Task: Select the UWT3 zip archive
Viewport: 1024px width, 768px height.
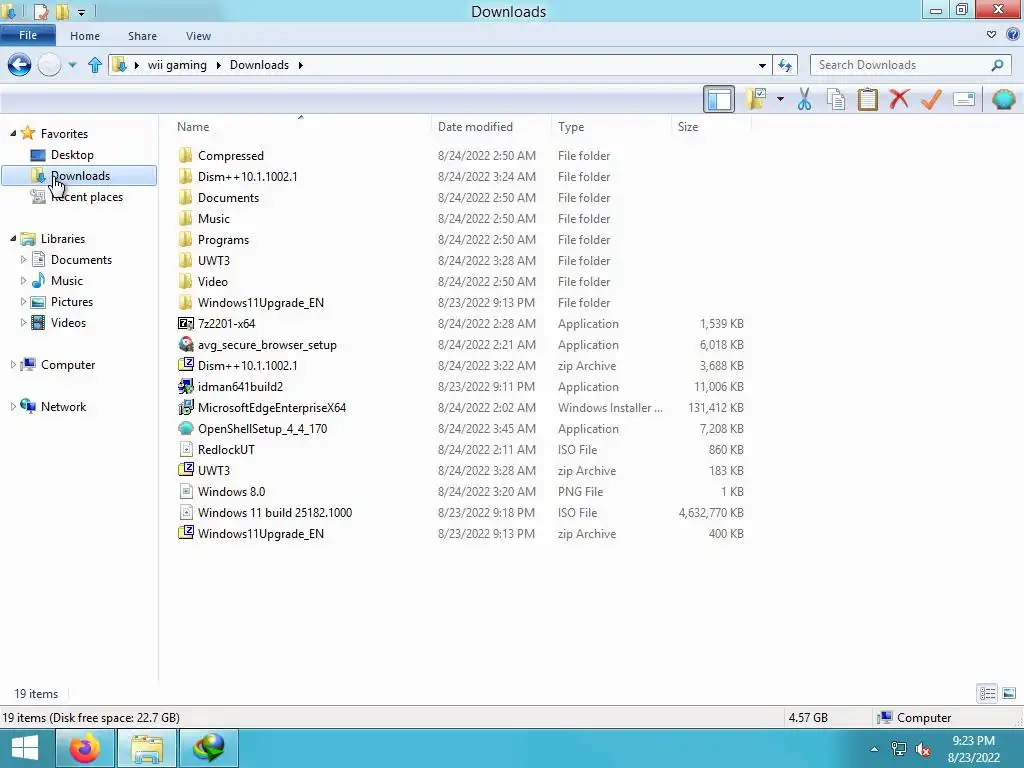Action: (214, 470)
